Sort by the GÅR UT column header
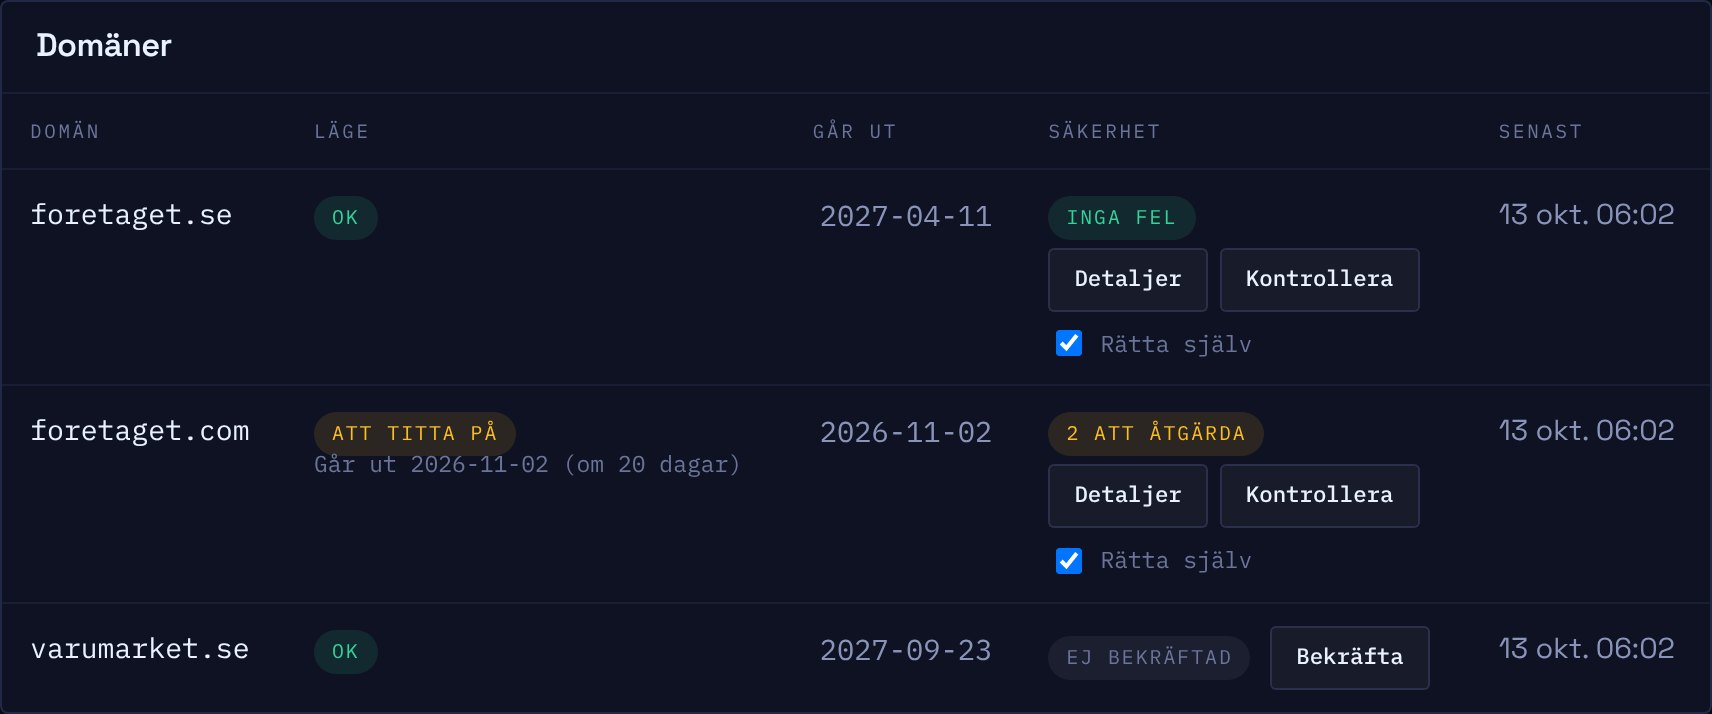 click(854, 132)
